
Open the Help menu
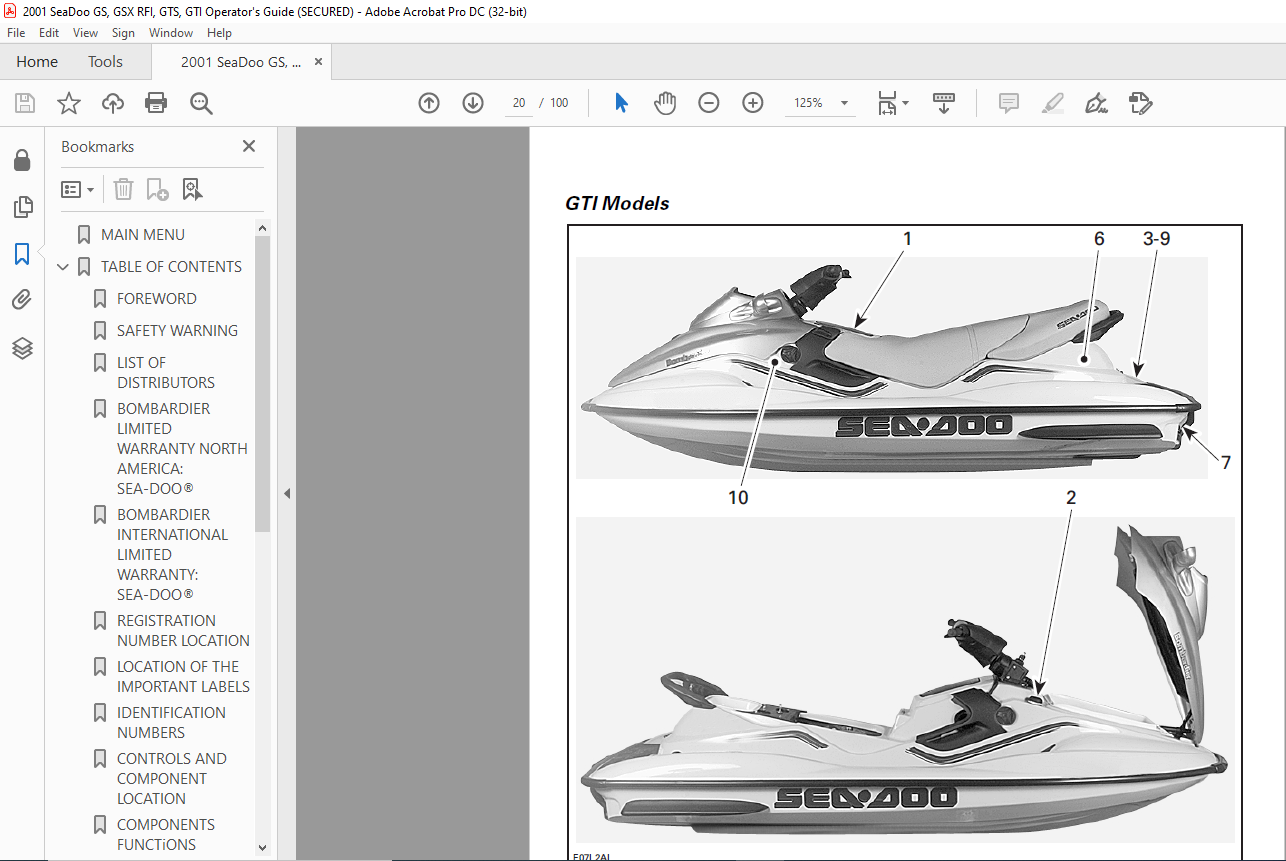click(x=219, y=33)
